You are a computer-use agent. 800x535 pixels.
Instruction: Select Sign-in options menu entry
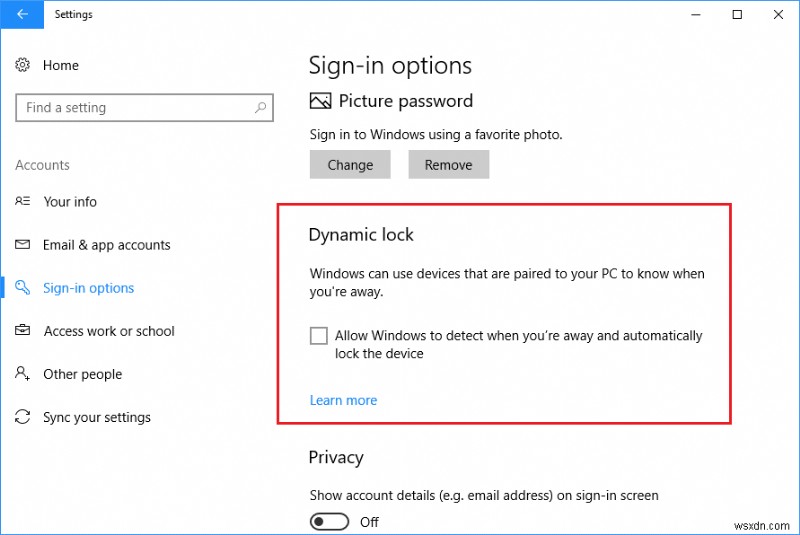(88, 288)
